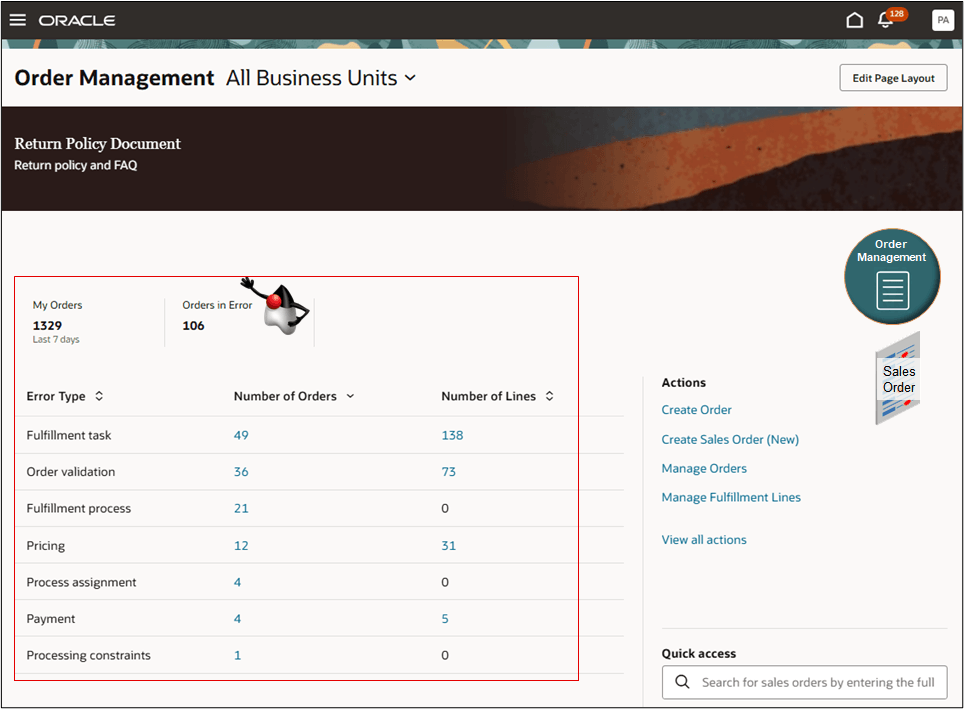
Task: Select Create Sales Order (New) action
Action: (x=730, y=439)
